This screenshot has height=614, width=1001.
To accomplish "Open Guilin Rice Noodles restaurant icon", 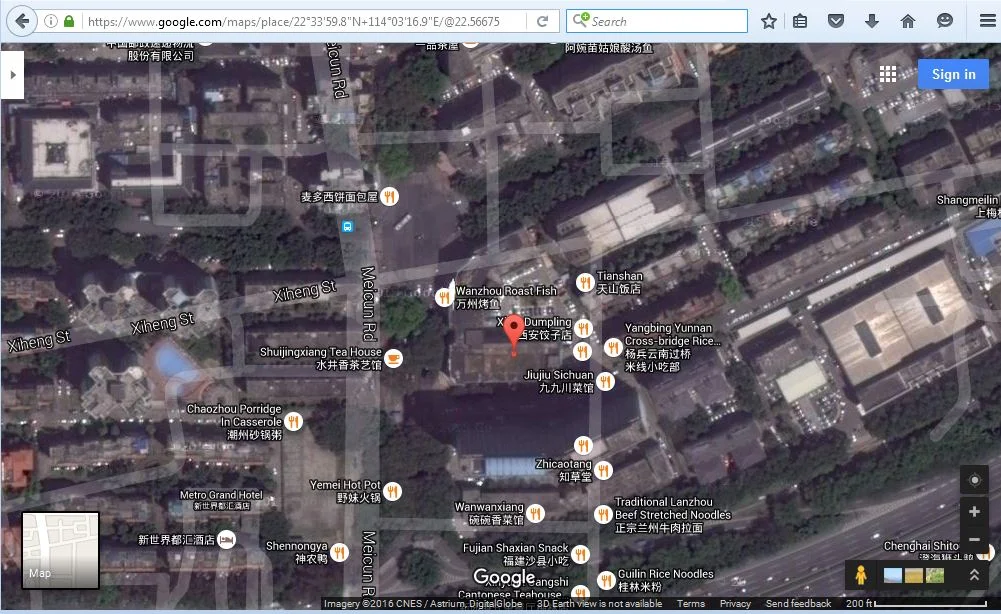I will [x=606, y=580].
